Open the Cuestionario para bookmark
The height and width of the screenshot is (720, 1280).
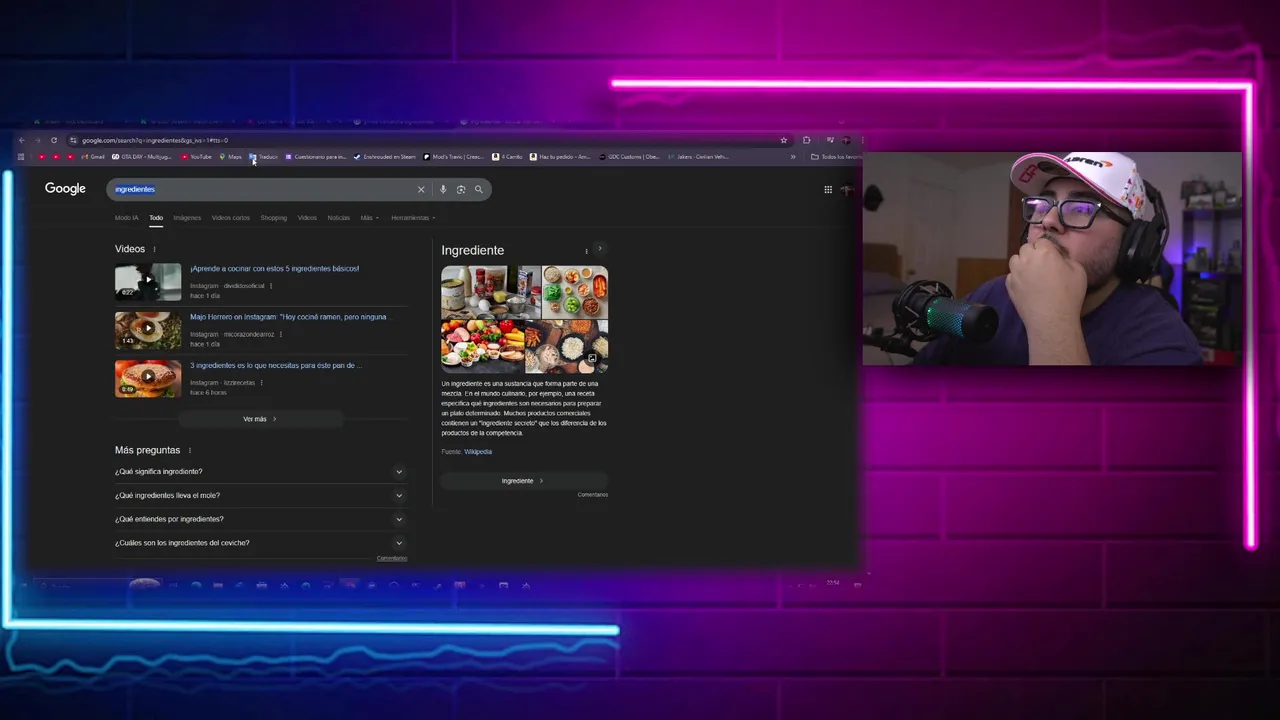click(316, 157)
